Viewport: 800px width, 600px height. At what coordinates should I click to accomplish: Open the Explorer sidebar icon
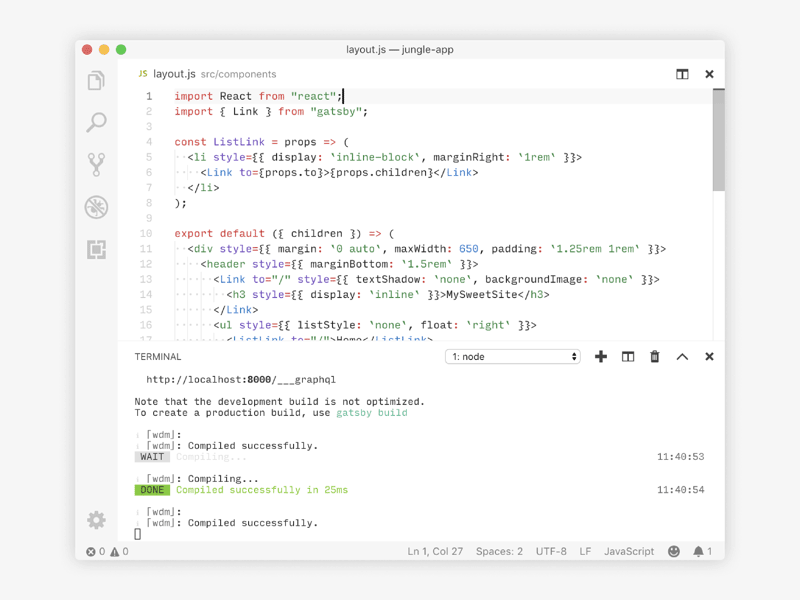pos(95,80)
